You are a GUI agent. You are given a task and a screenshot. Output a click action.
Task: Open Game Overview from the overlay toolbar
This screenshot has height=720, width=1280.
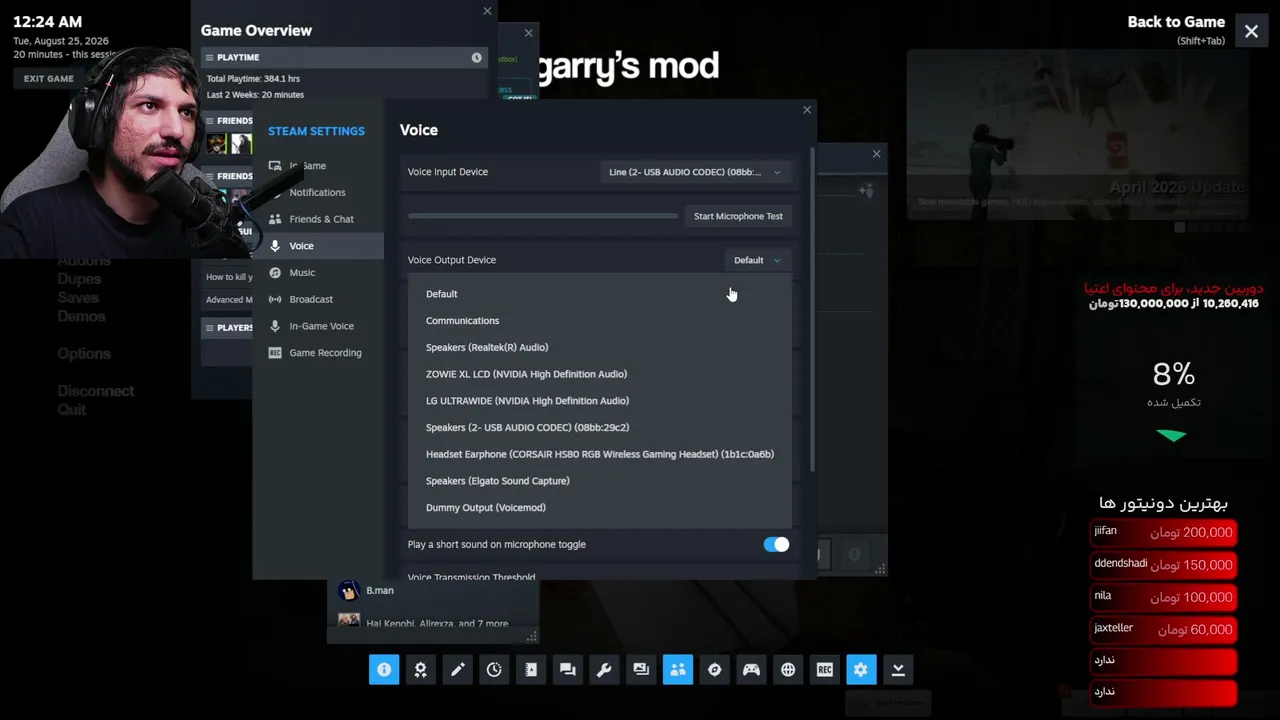click(384, 670)
